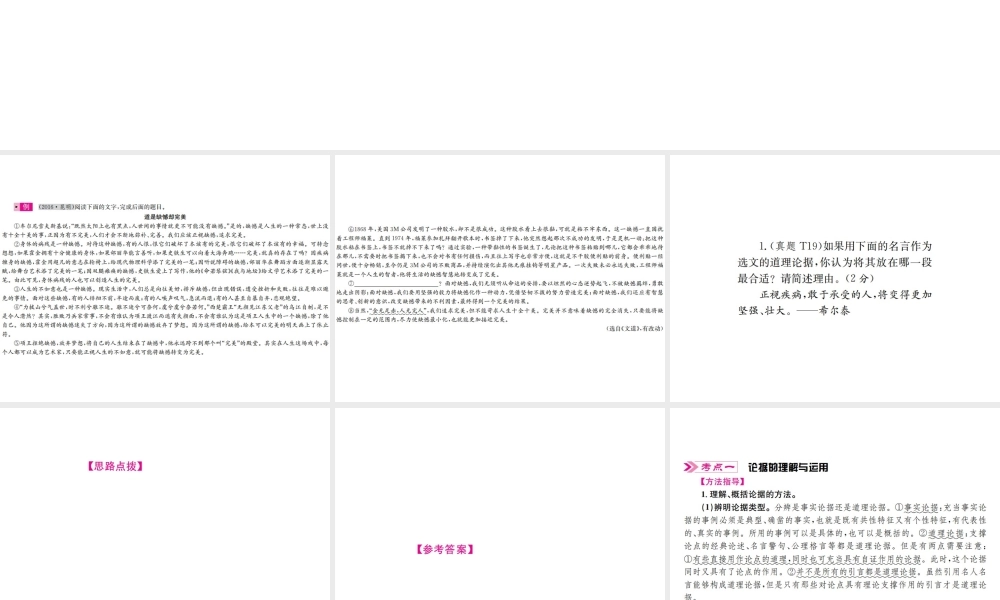Click the score marker (2 分)
The width and height of the screenshot is (1000, 600).
click(858, 278)
